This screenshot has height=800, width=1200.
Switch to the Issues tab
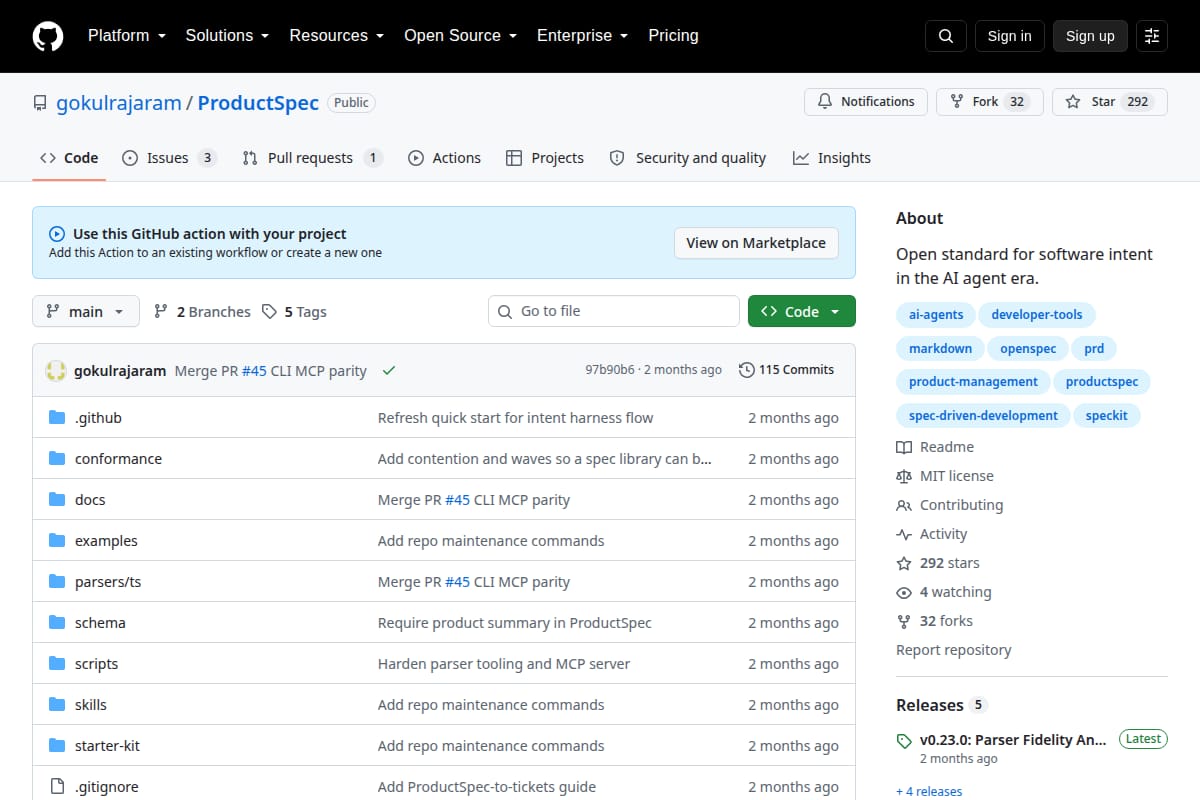(169, 158)
